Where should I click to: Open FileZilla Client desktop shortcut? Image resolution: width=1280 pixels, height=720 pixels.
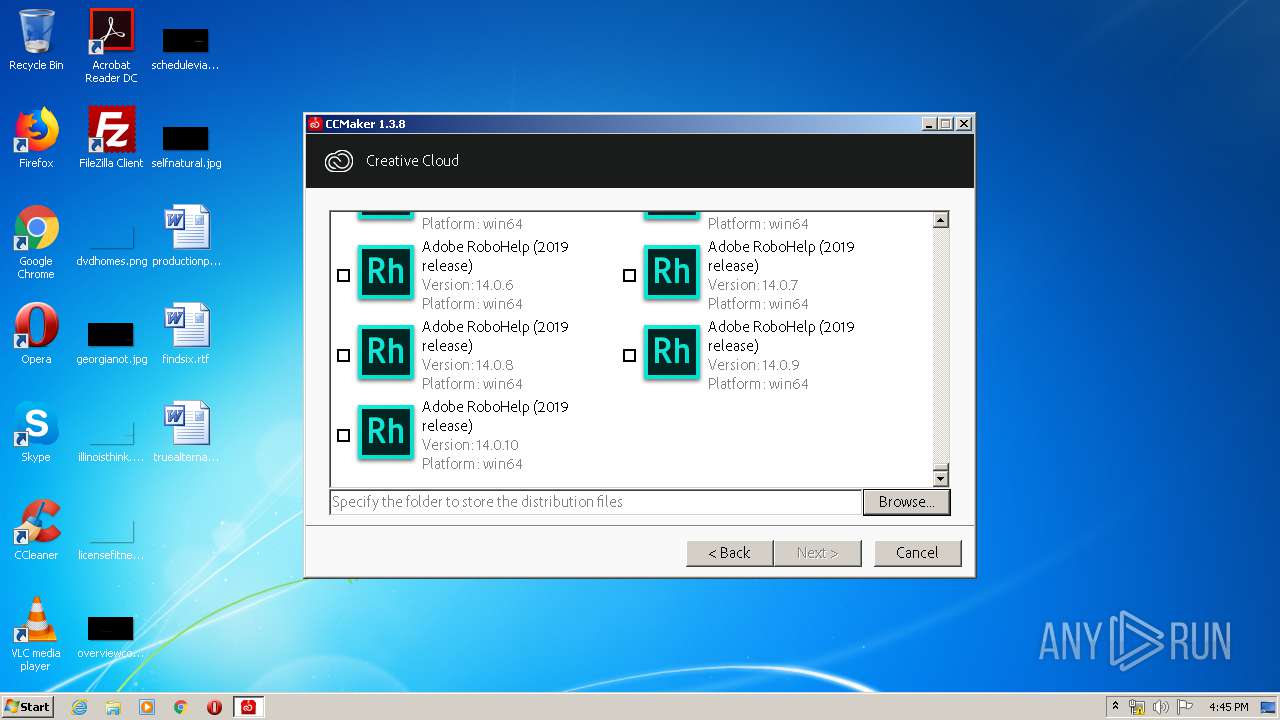(x=111, y=138)
